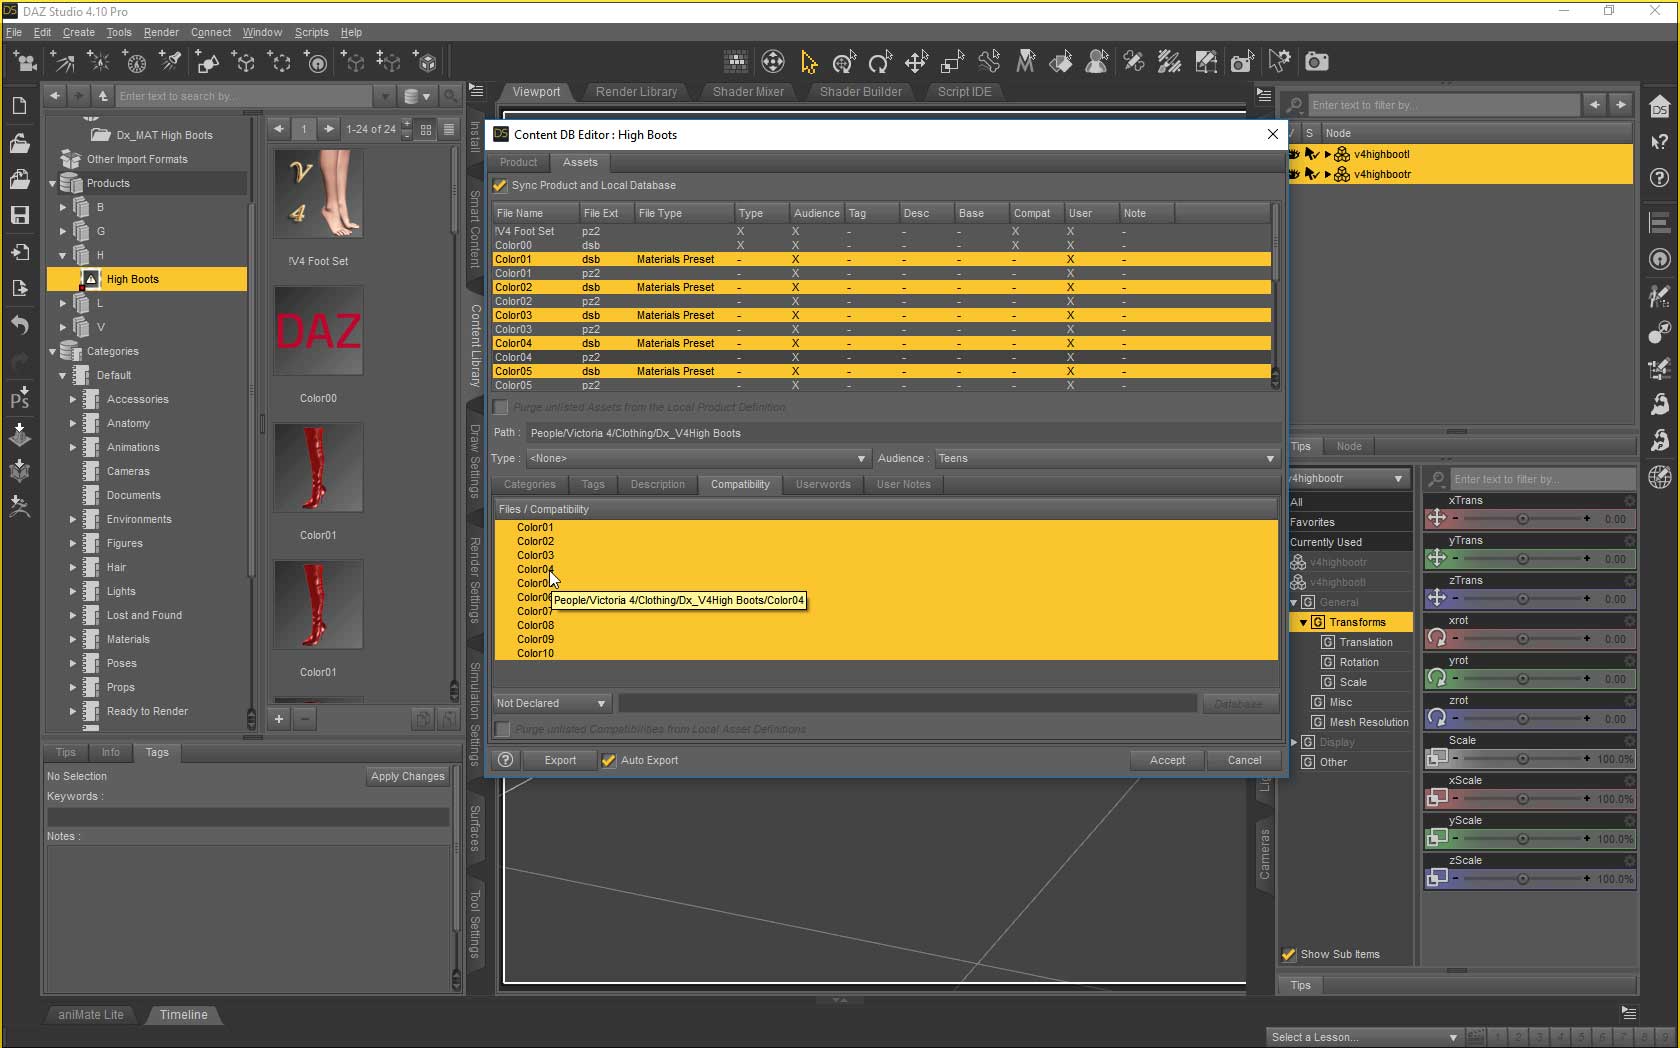Screen dimensions: 1680x1048
Task: Click xTrans translate icon in Parameters
Action: [x=1437, y=518]
